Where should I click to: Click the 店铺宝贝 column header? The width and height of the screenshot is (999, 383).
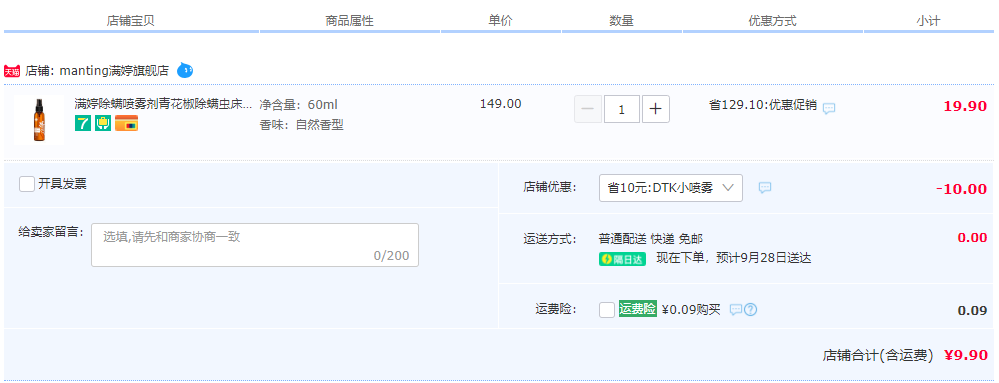pyautogui.click(x=131, y=21)
